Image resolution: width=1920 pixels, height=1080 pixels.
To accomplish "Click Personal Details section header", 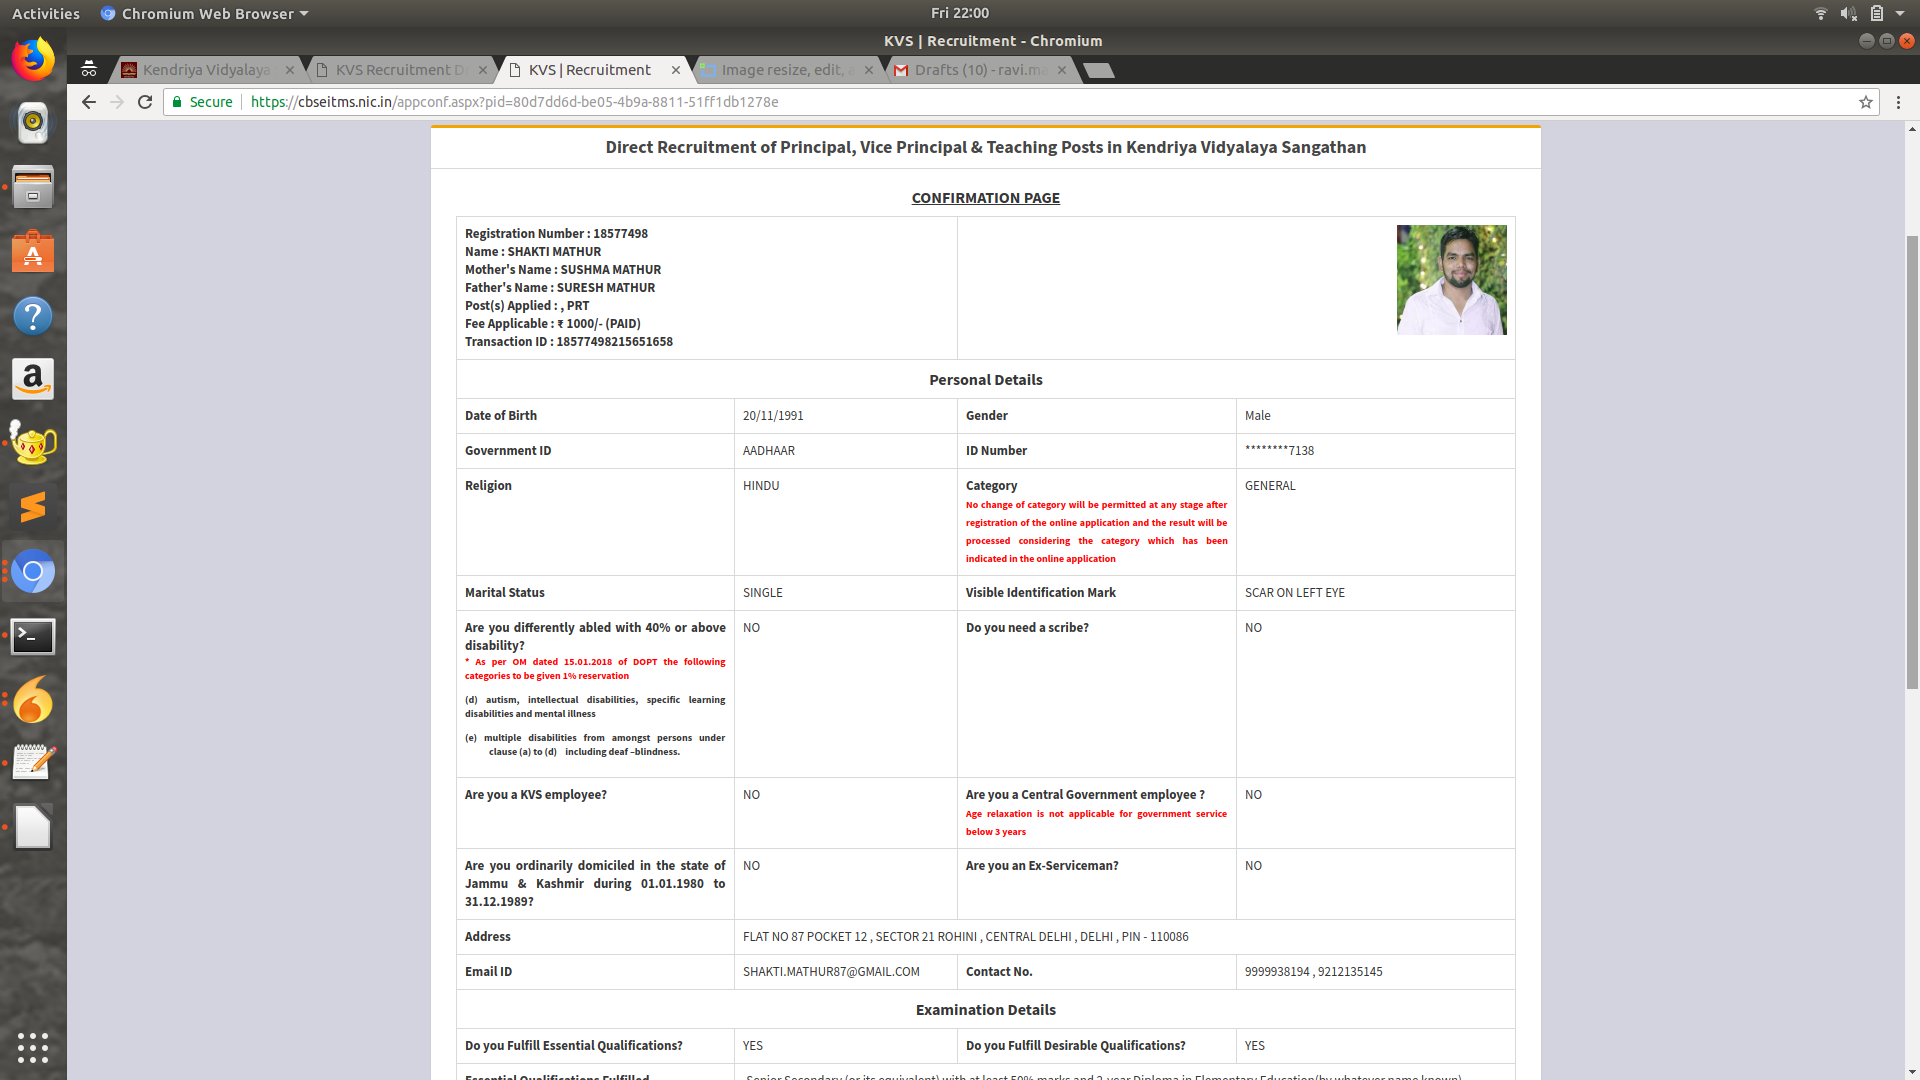I will (985, 380).
